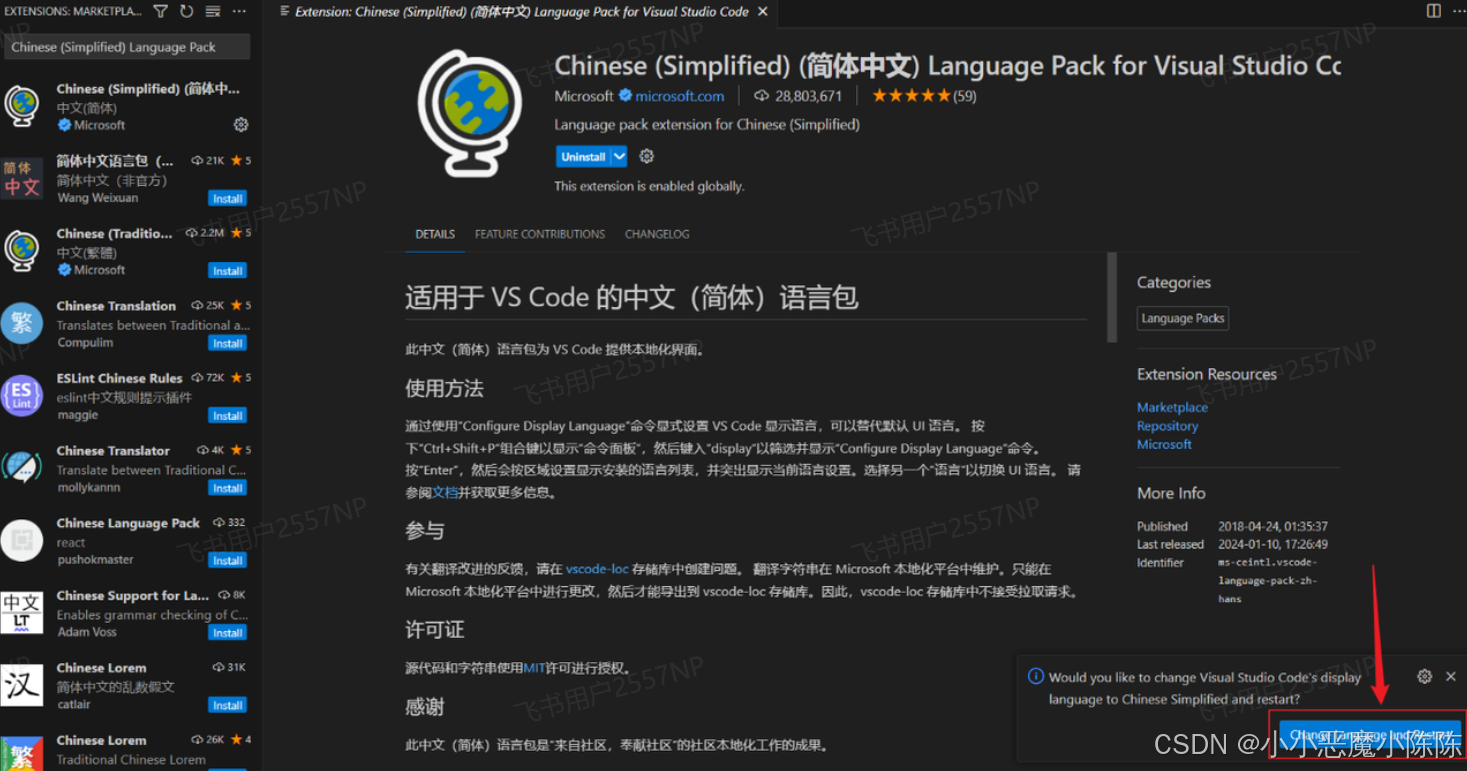Install Chinese Support by Adam Voss

click(228, 633)
